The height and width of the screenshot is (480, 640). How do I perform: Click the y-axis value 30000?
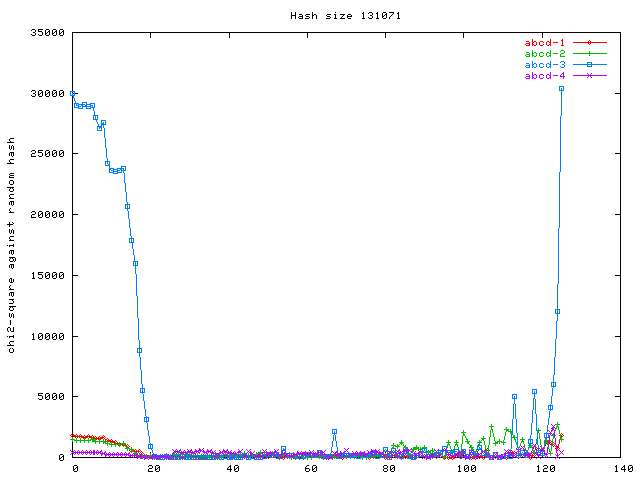click(47, 93)
